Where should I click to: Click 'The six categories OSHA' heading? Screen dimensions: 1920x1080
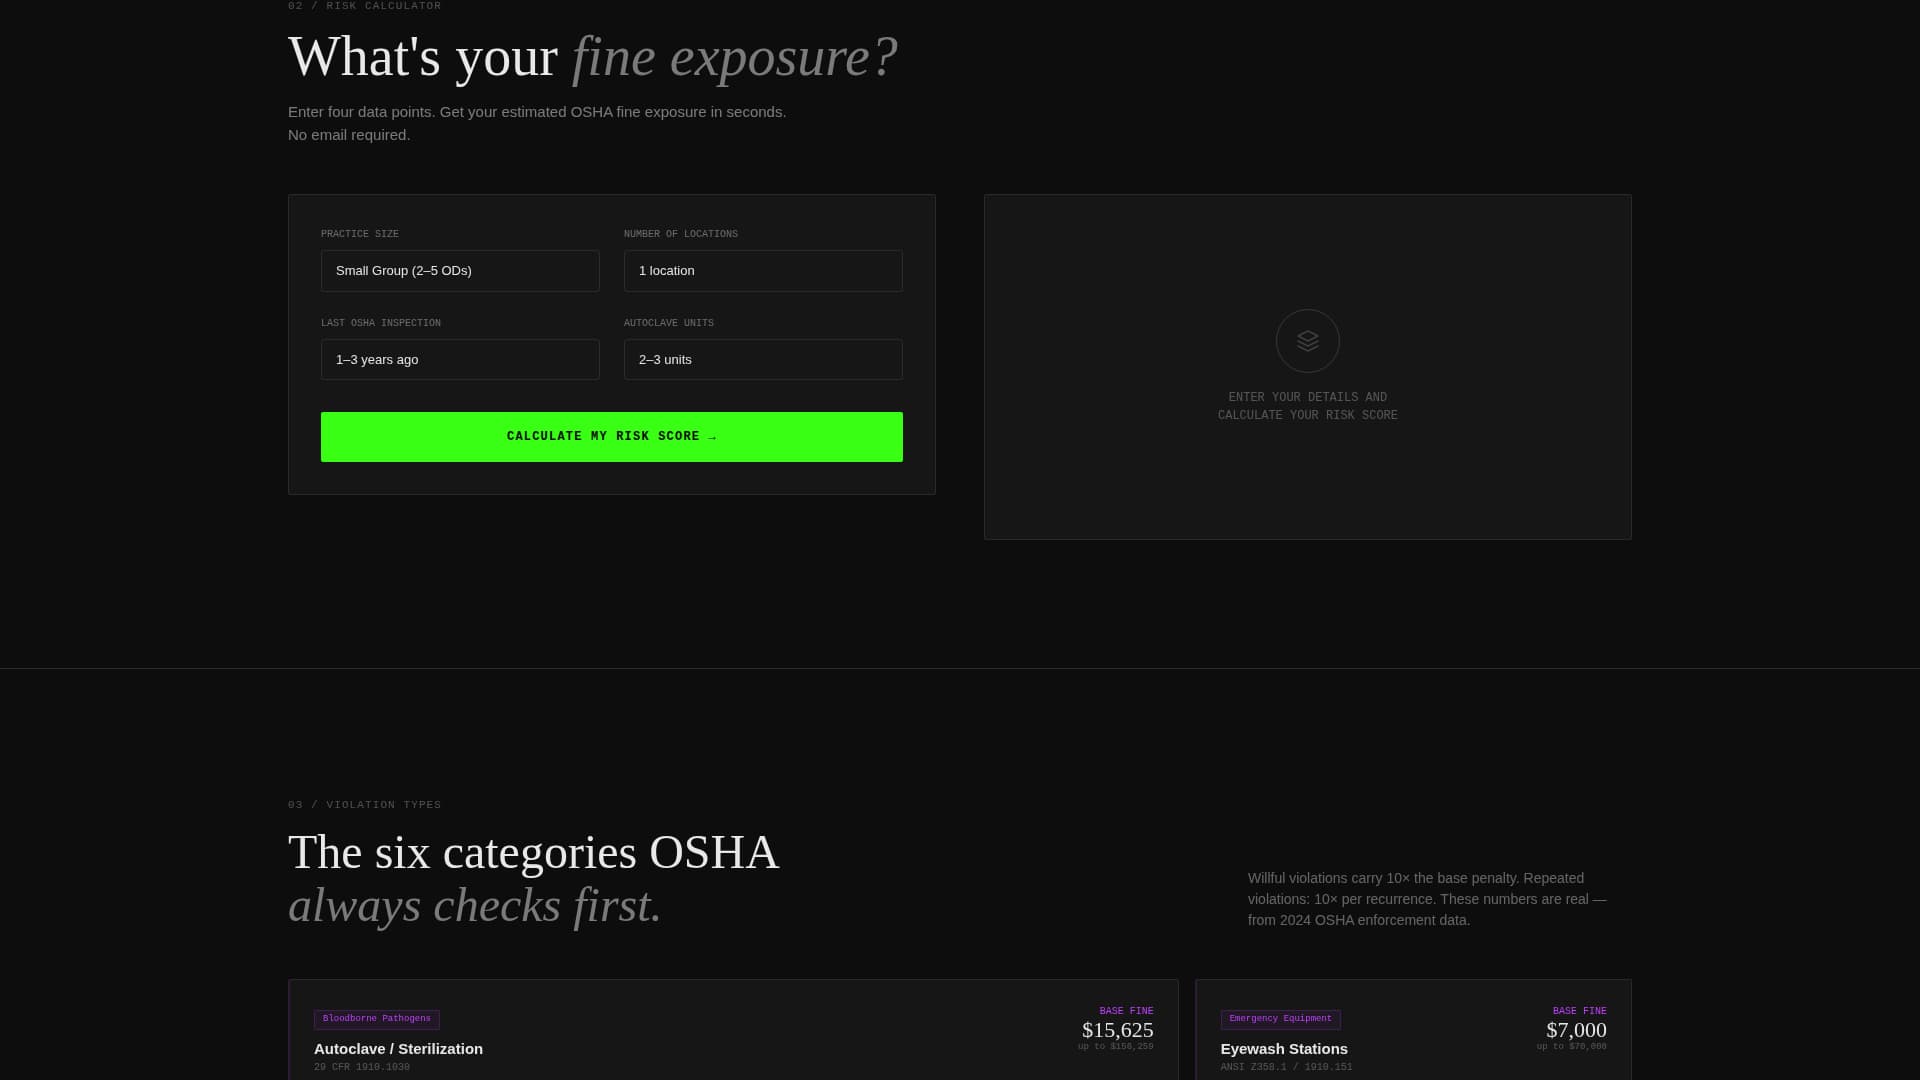pos(533,853)
